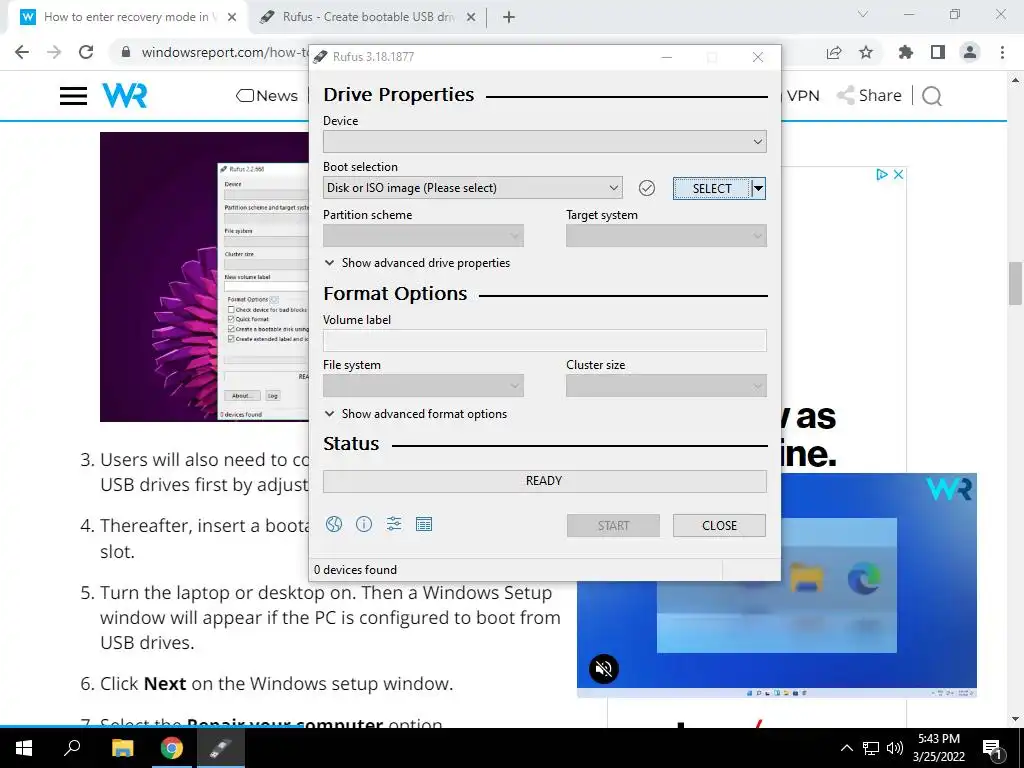Viewport: 1024px width, 768px height.
Task: Open Chrome tab search chevron
Action: (863, 14)
